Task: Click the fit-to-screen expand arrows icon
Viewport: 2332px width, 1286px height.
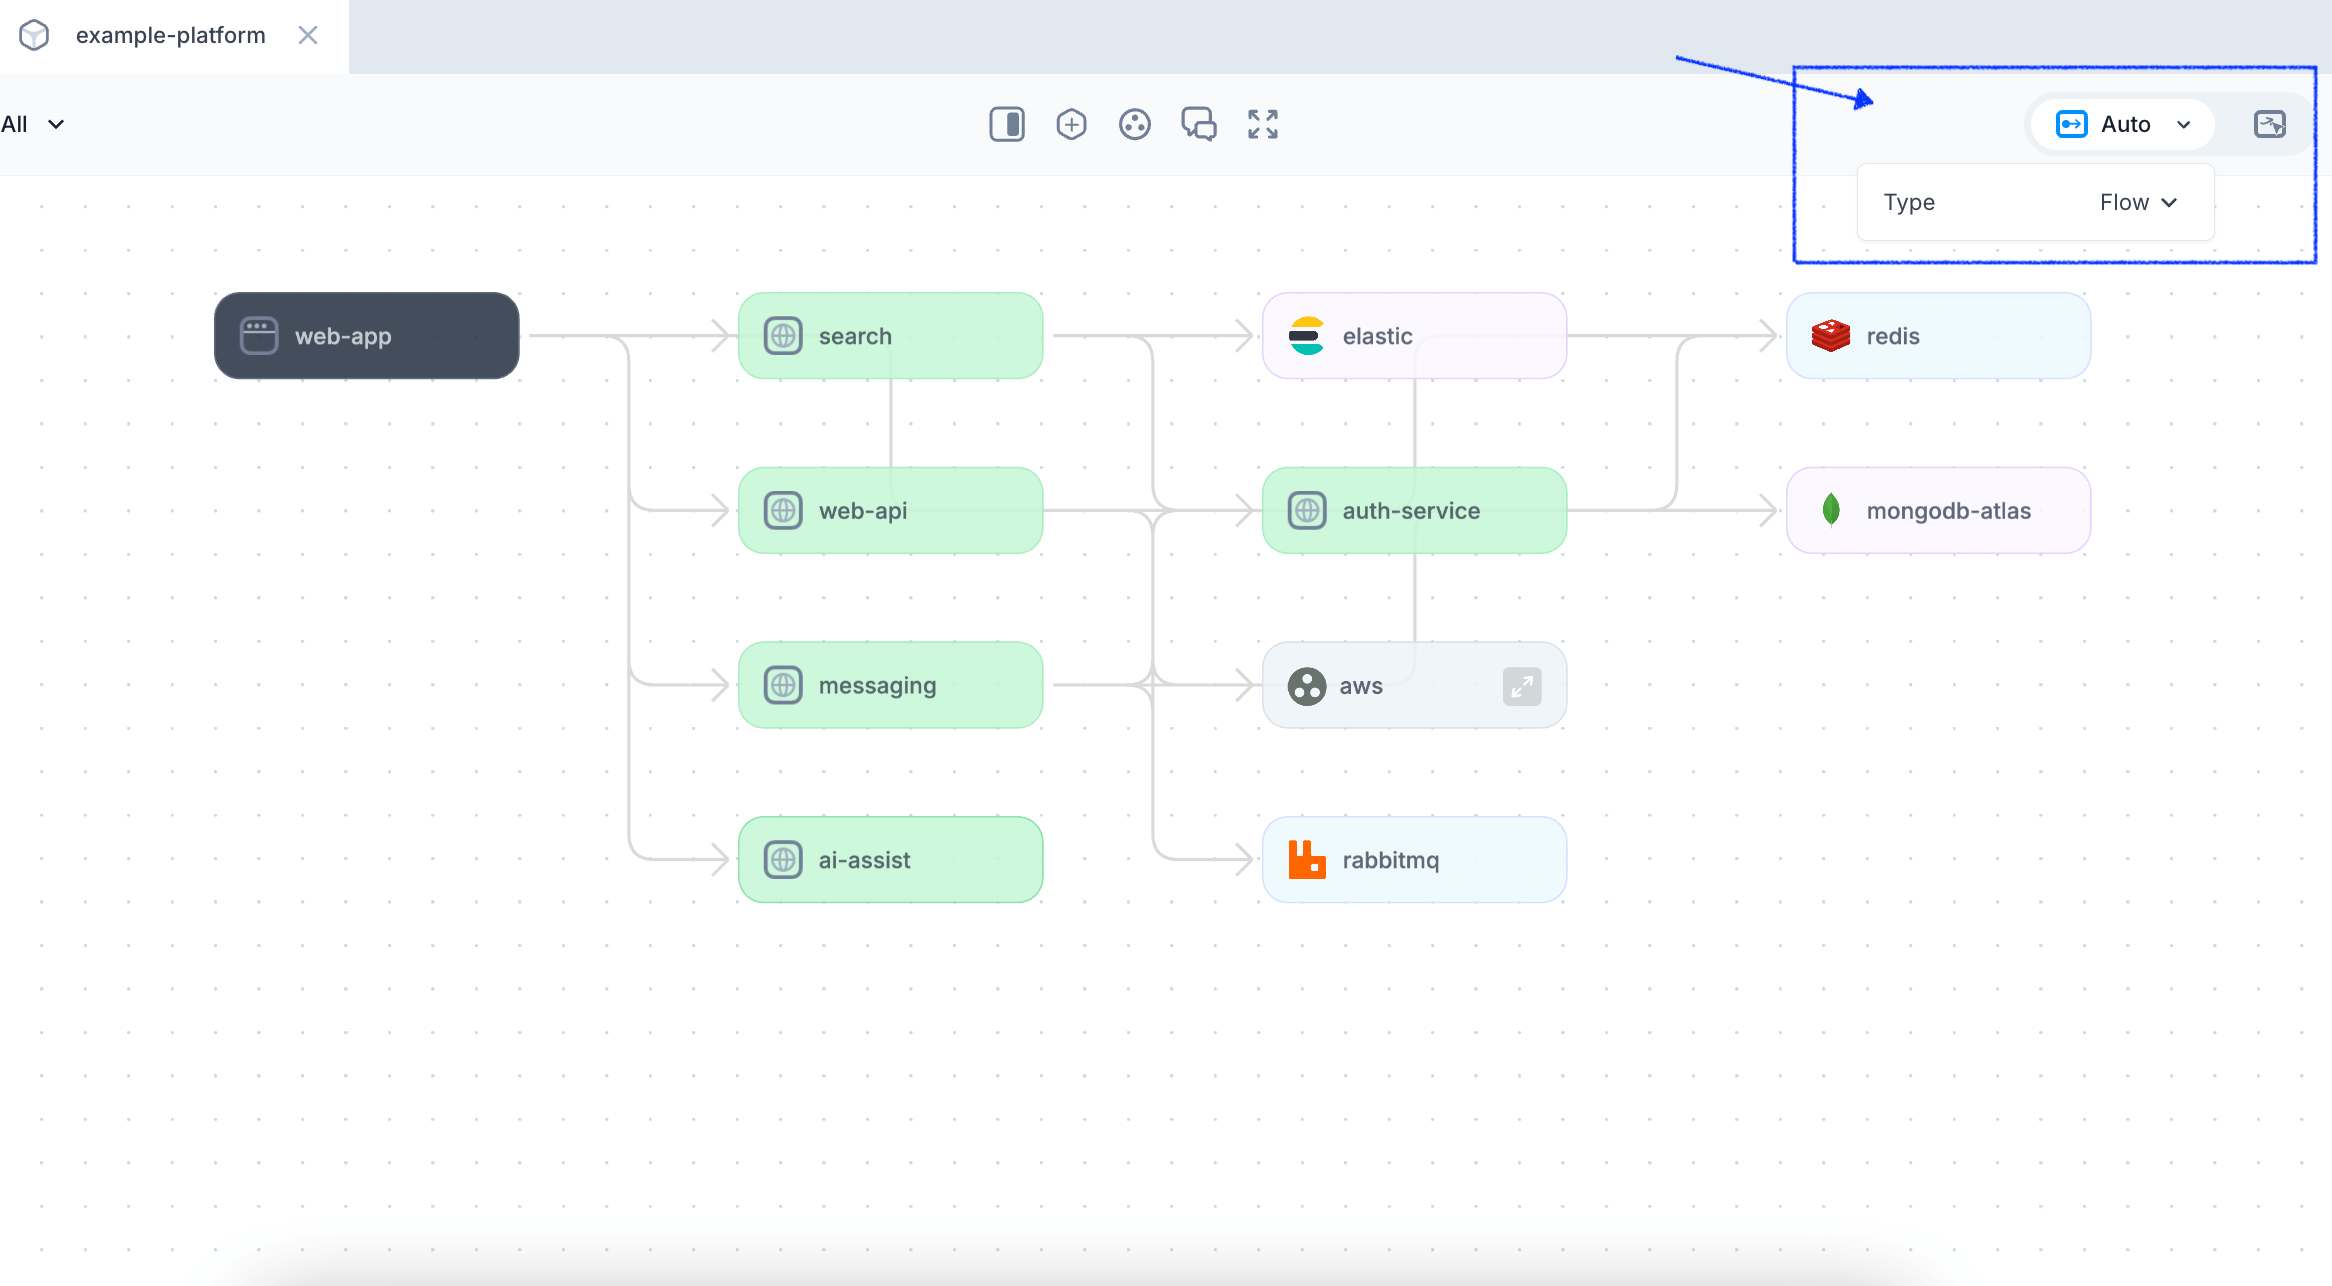Action: click(x=1263, y=124)
